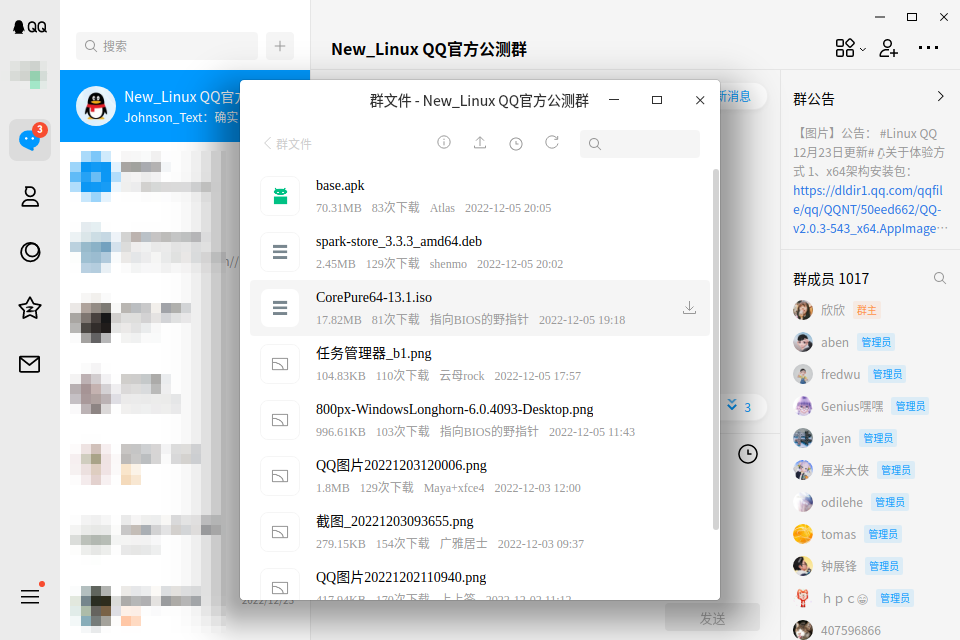Click the image icon of 任务管理器_b1.png

point(280,364)
